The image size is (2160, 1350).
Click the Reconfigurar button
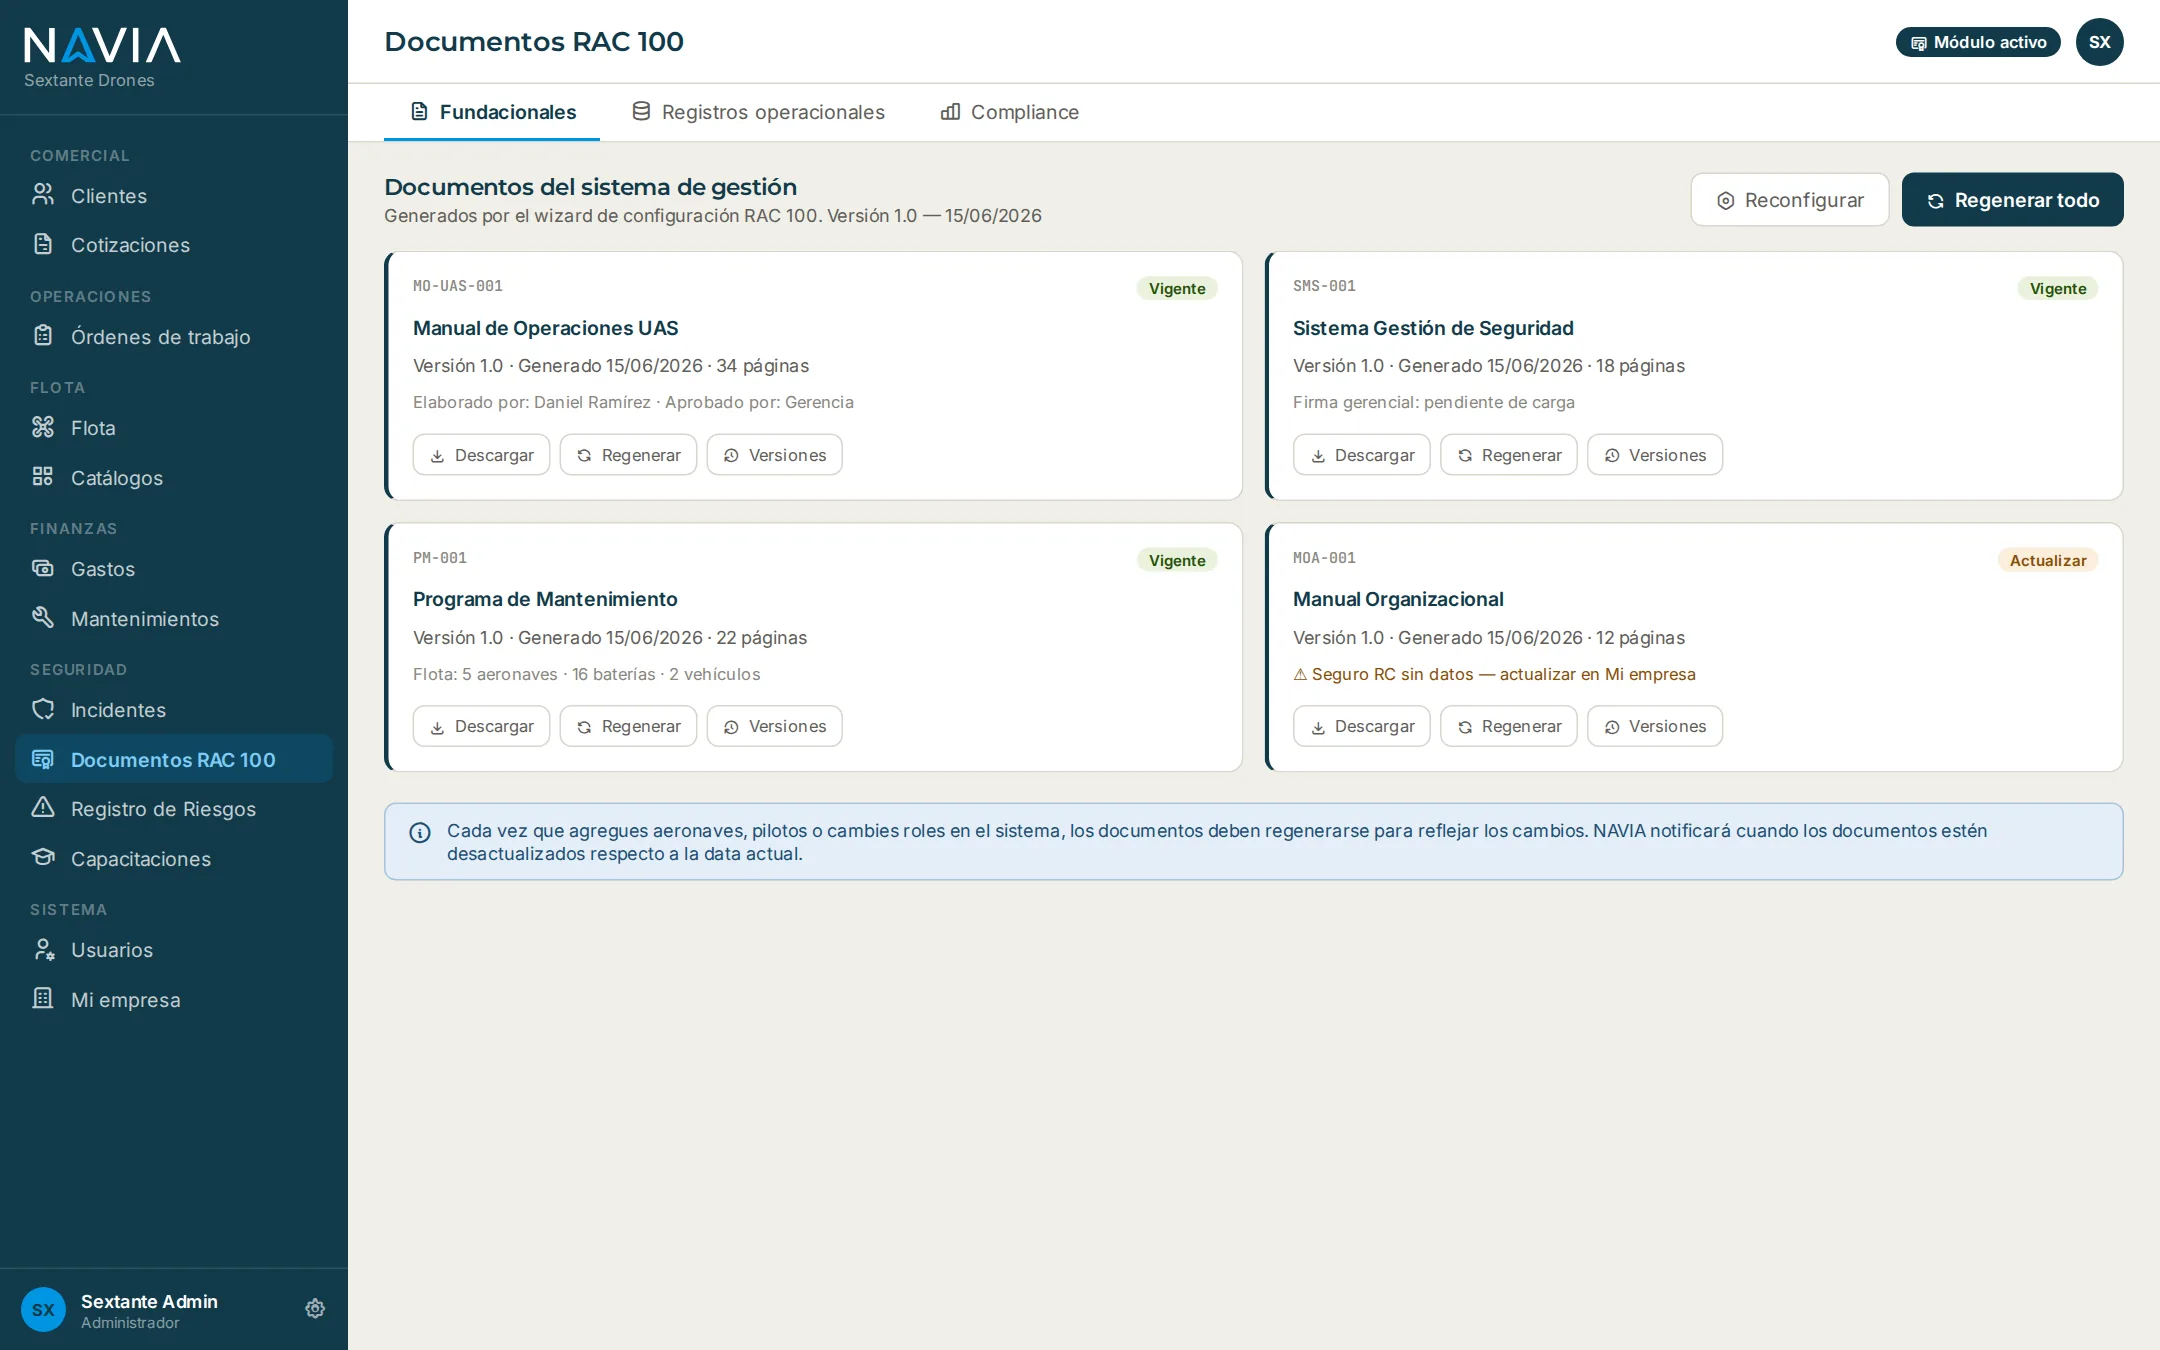(x=1790, y=200)
